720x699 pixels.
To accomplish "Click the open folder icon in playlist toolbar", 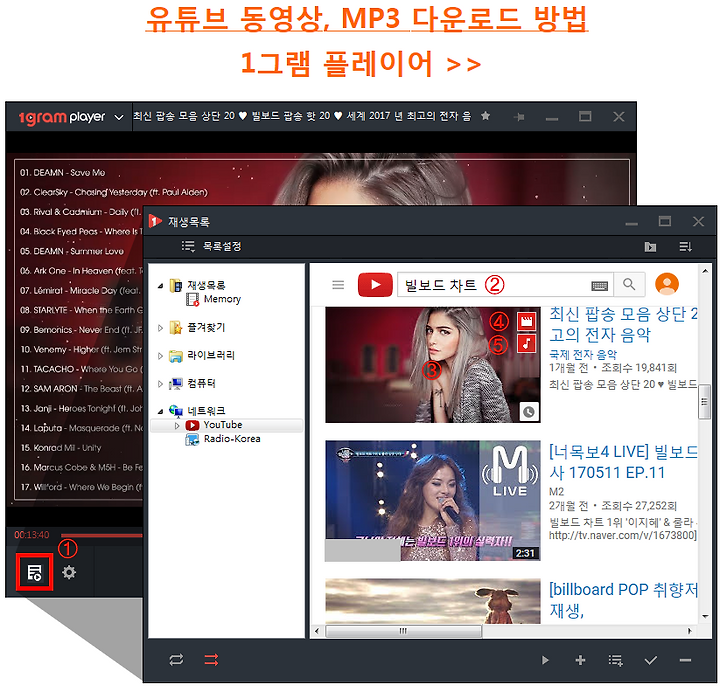I will coord(650,247).
